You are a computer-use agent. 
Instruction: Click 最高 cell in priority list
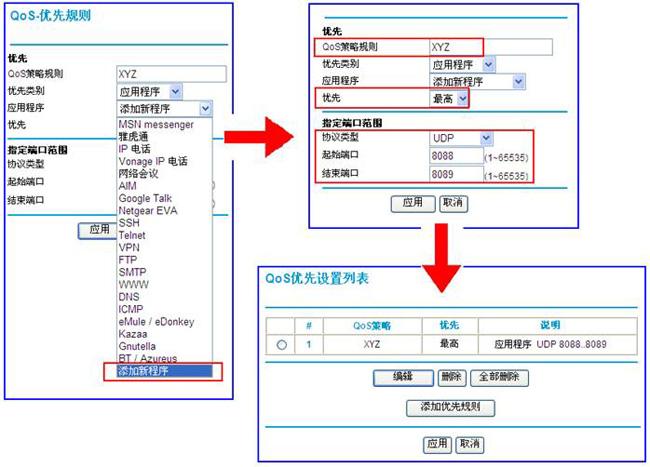tap(450, 344)
